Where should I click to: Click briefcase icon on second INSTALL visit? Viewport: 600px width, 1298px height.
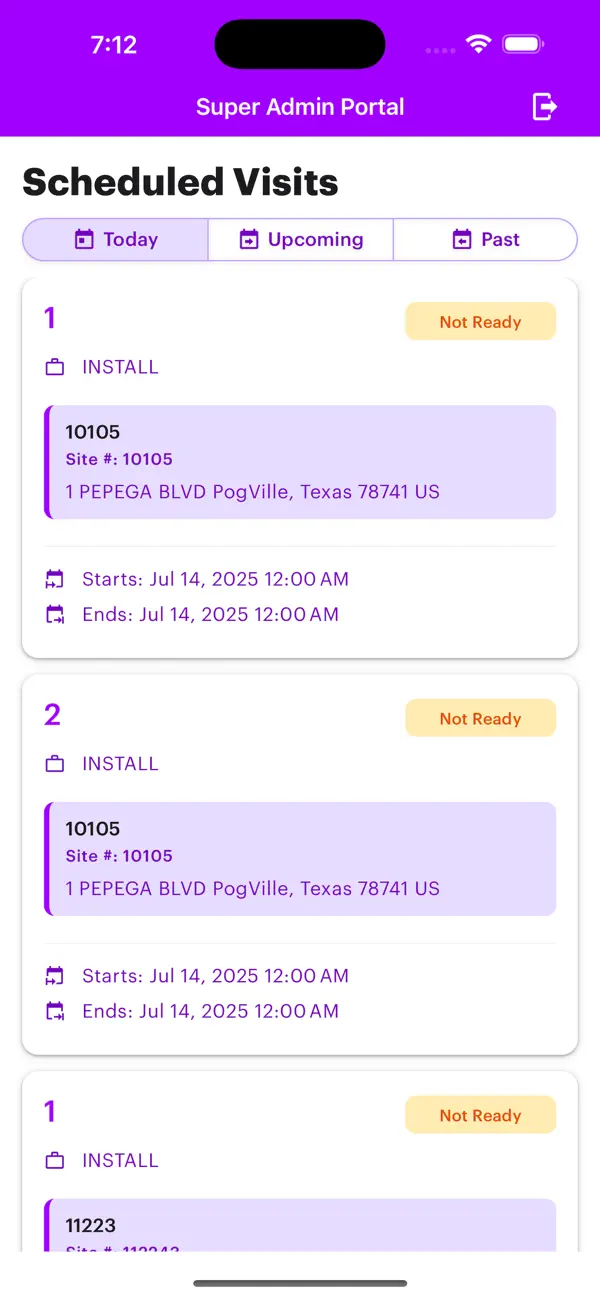tap(55, 764)
